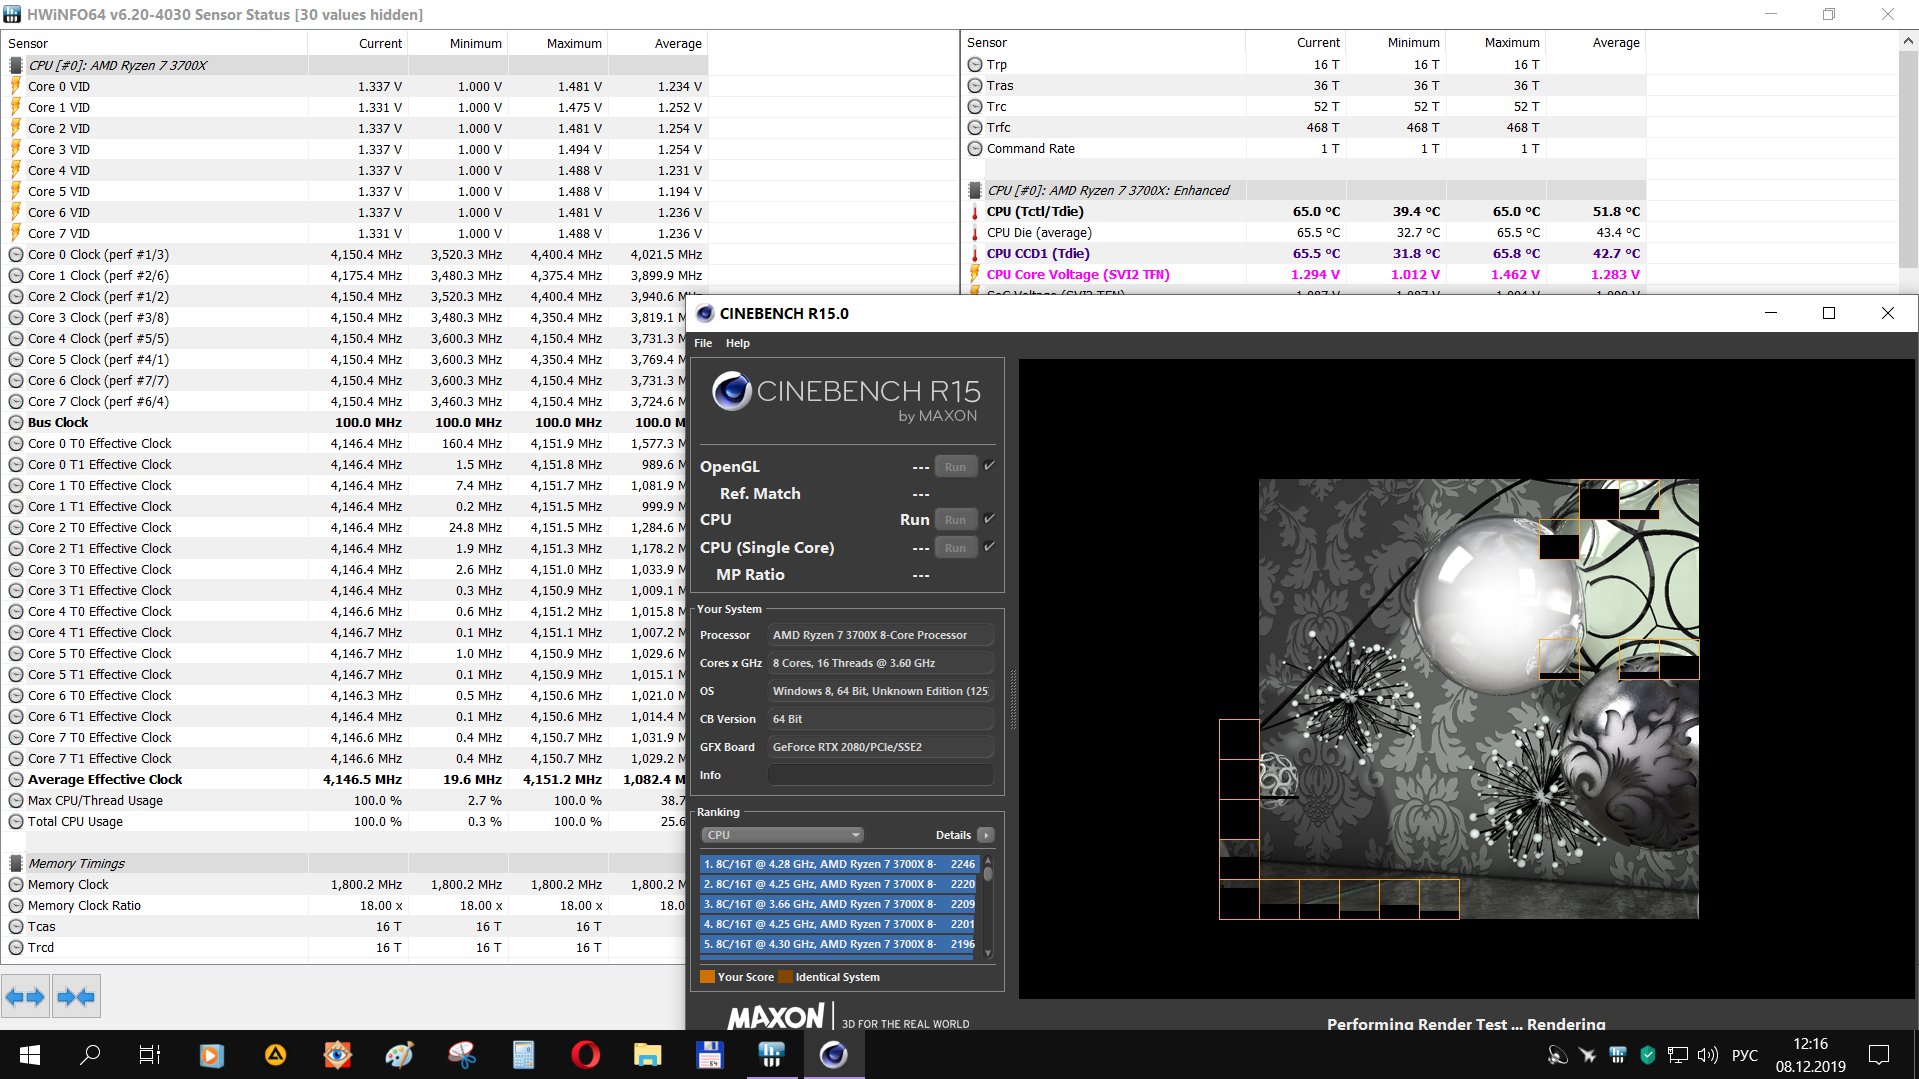Click the Run button for CPU (Single Core)
This screenshot has width=1919, height=1079.
955,548
